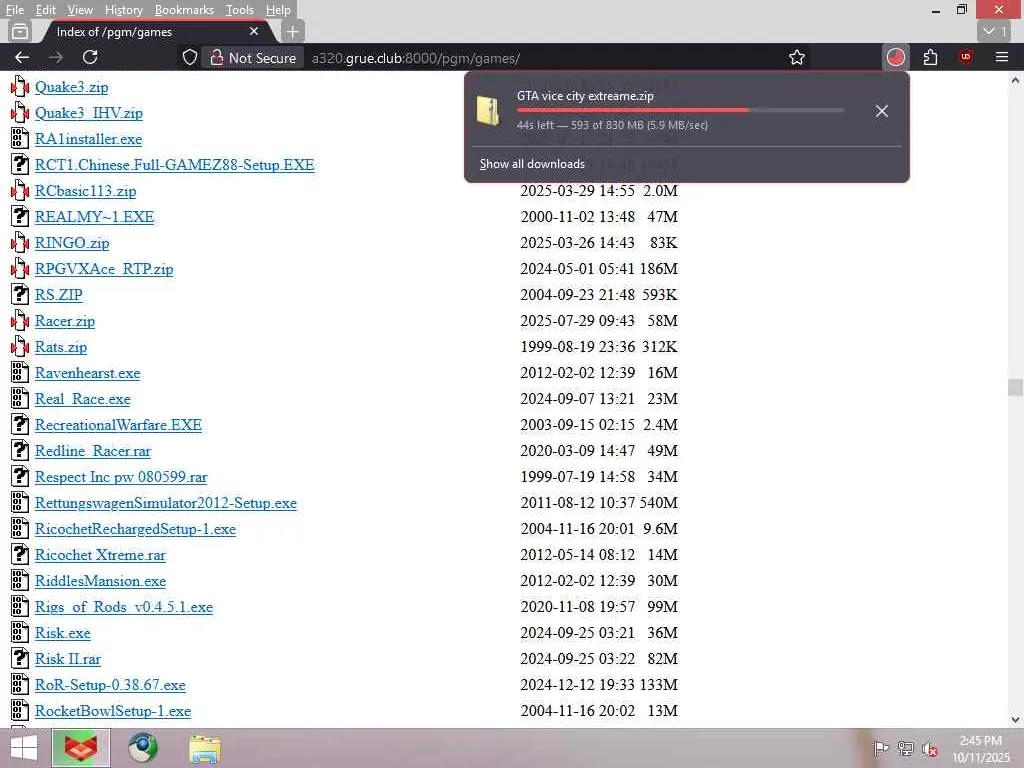Click the Not Secure lock indicator
Viewport: 1024px width, 768px height.
[x=253, y=57]
